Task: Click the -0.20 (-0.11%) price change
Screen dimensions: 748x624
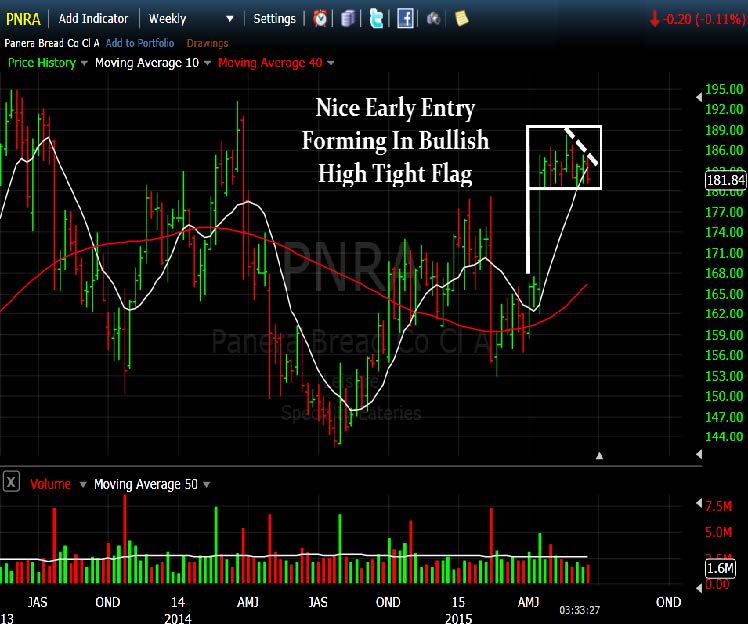Action: [x=697, y=19]
